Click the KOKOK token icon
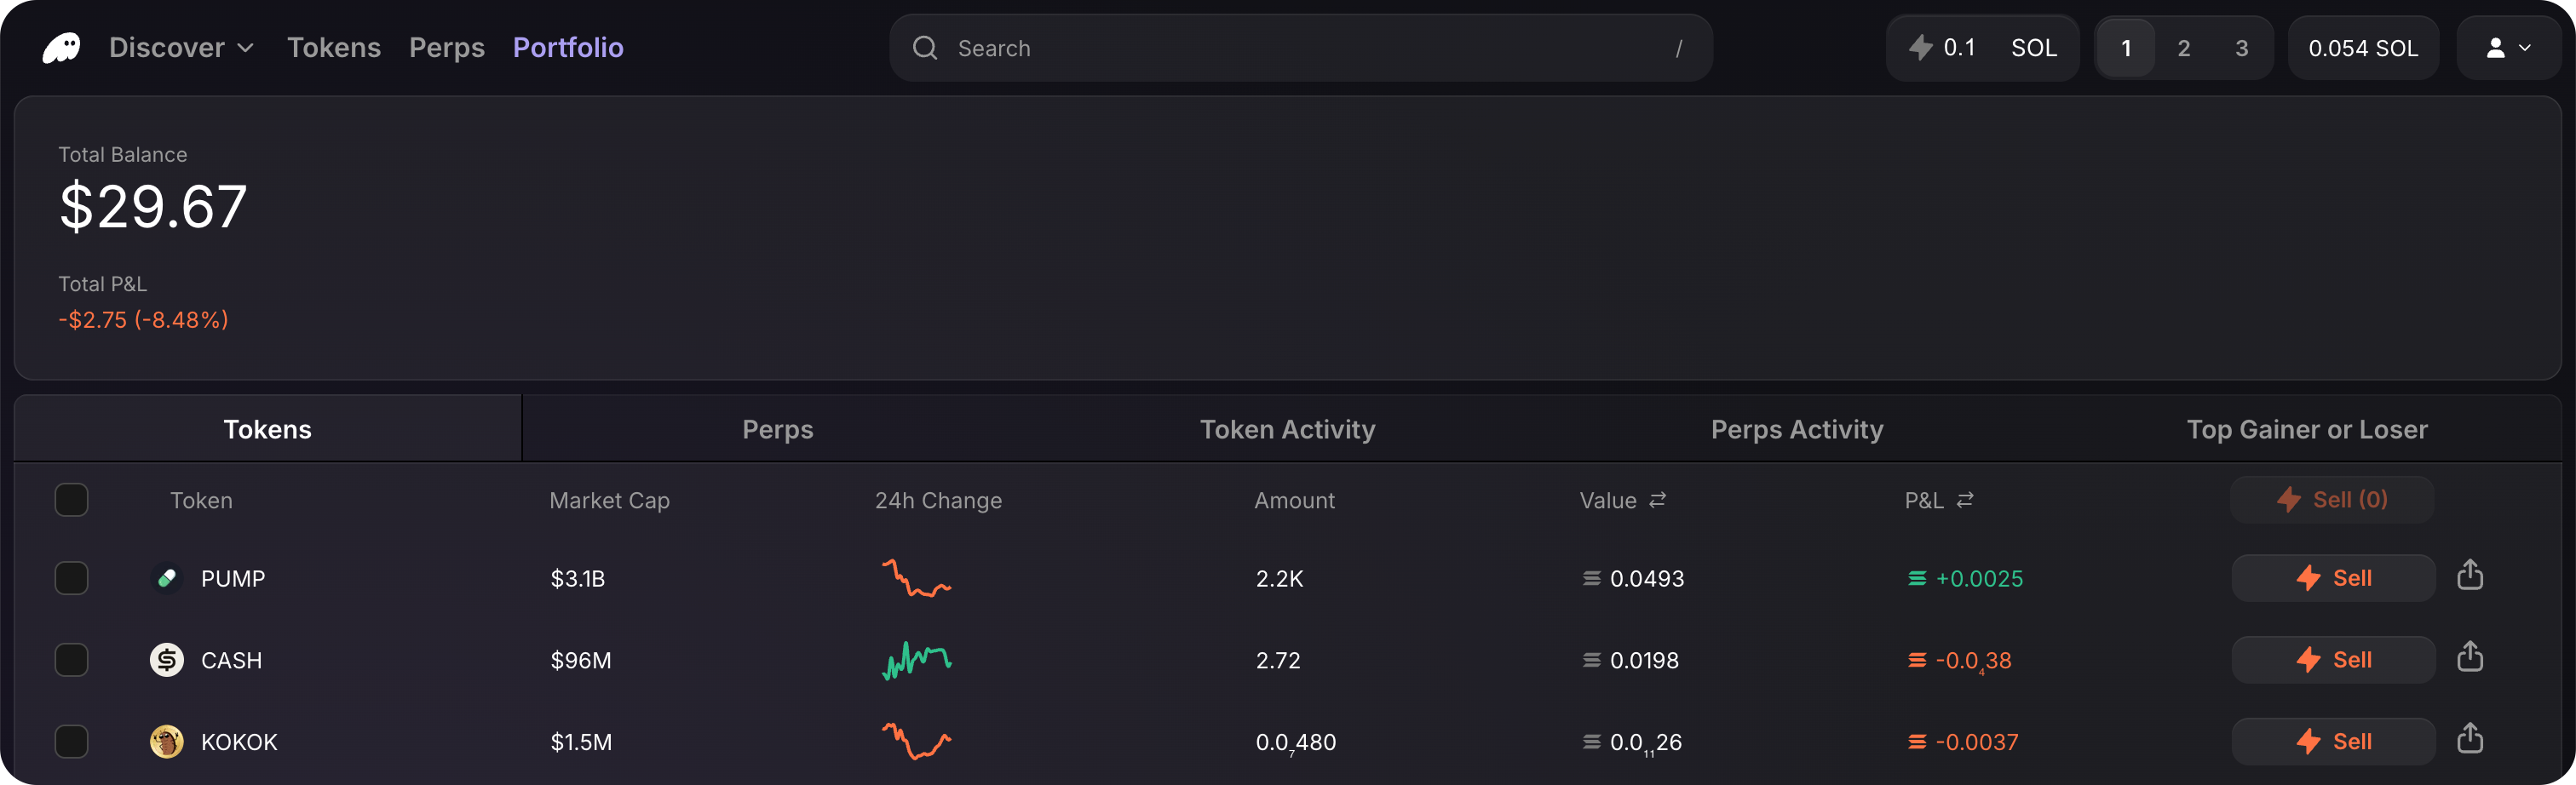Screen dimensions: 2576x785 pyautogui.click(x=166, y=742)
